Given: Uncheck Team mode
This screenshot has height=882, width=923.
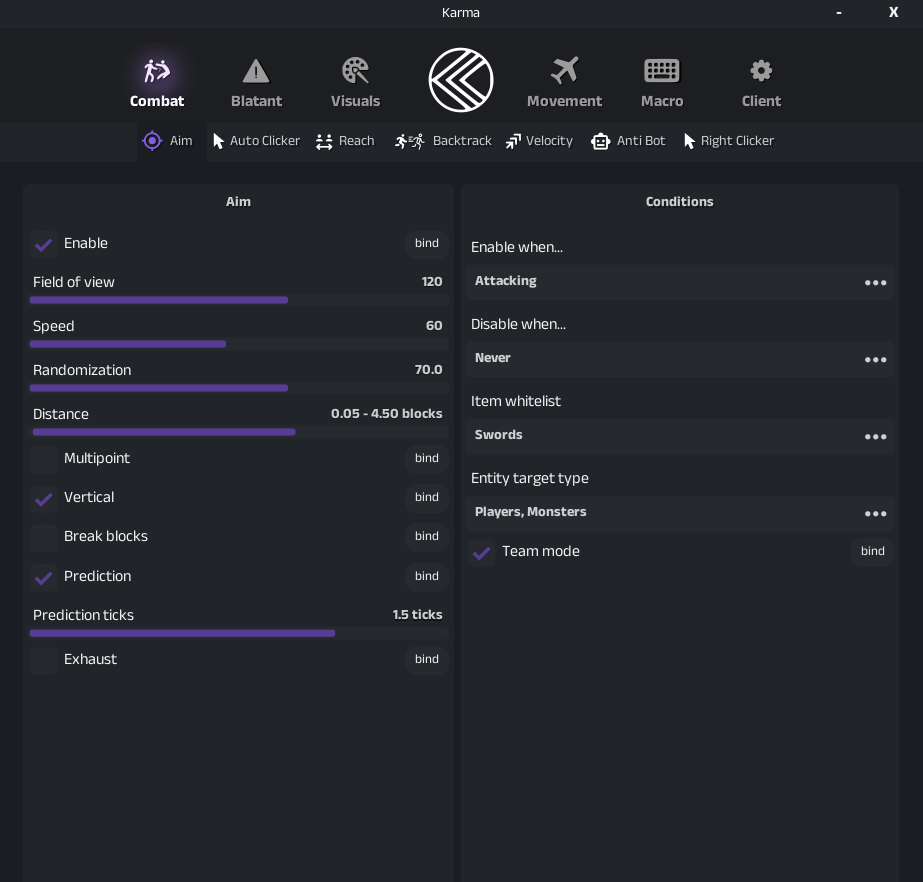Looking at the screenshot, I should tap(482, 553).
